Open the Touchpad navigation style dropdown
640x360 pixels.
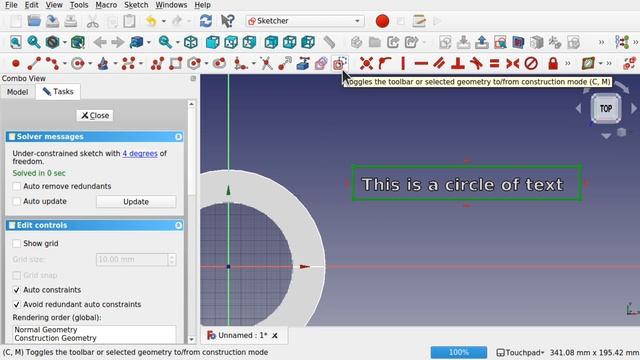521,352
